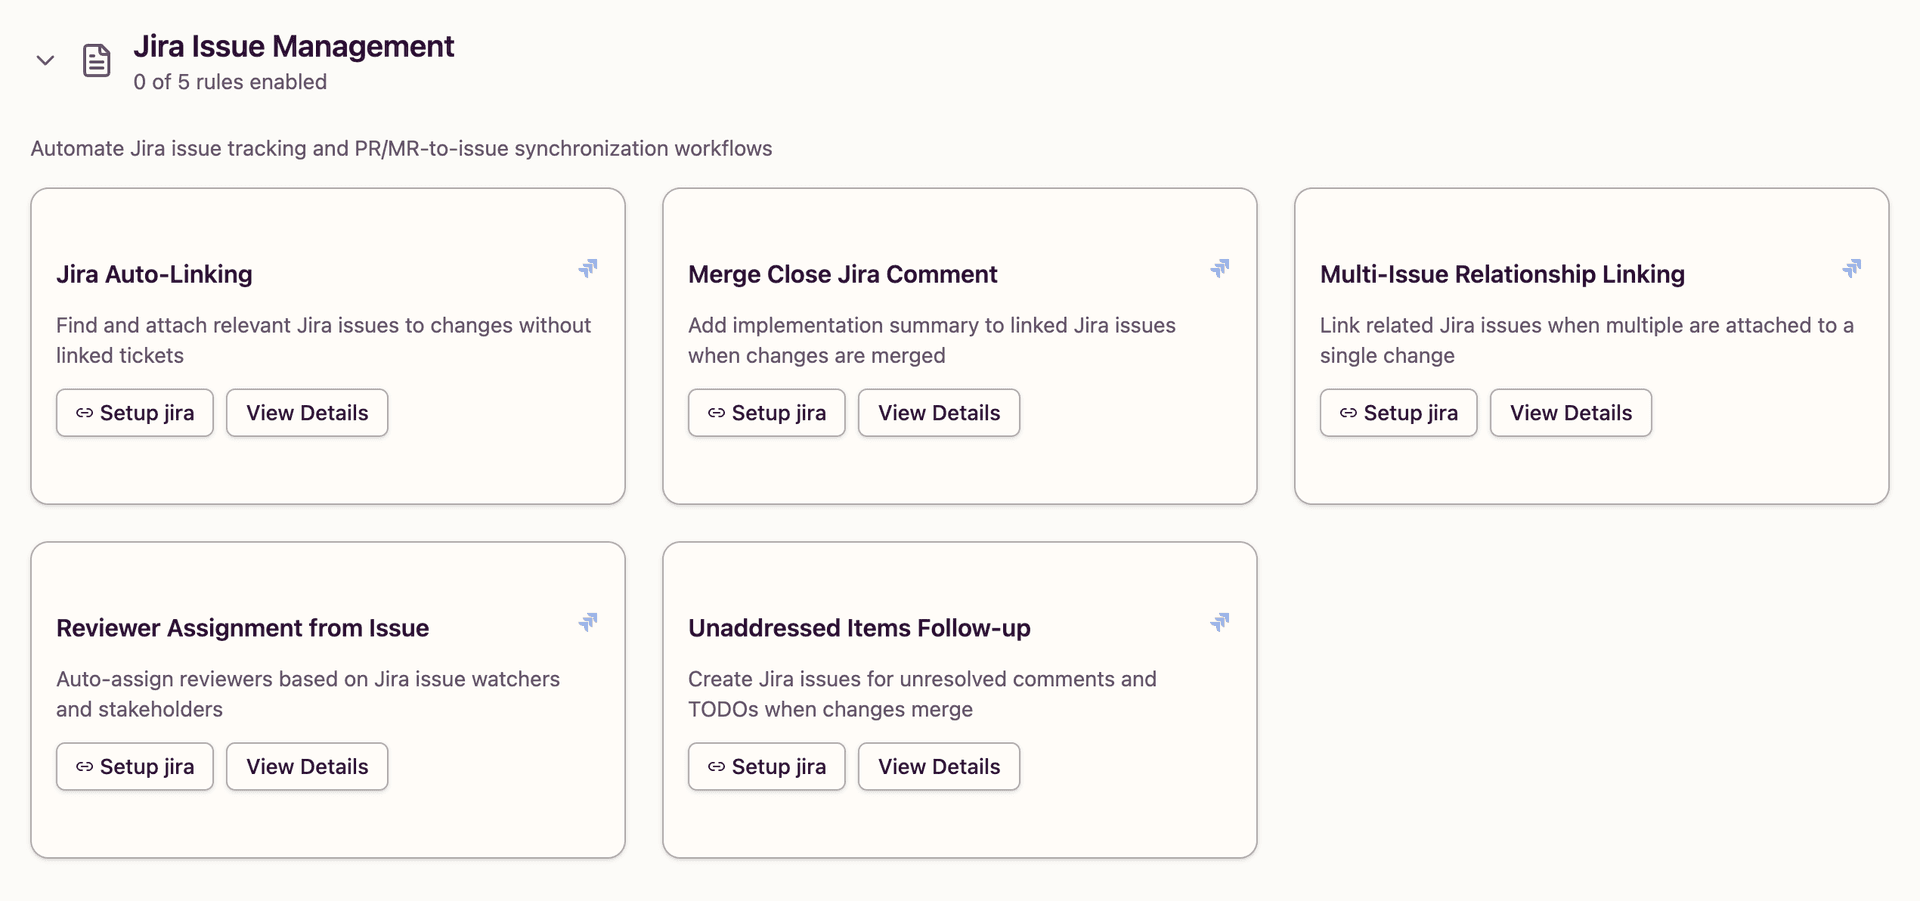Click the link icon inside Jira Auto-Linking setup button
This screenshot has height=901, width=1920.
click(85, 412)
